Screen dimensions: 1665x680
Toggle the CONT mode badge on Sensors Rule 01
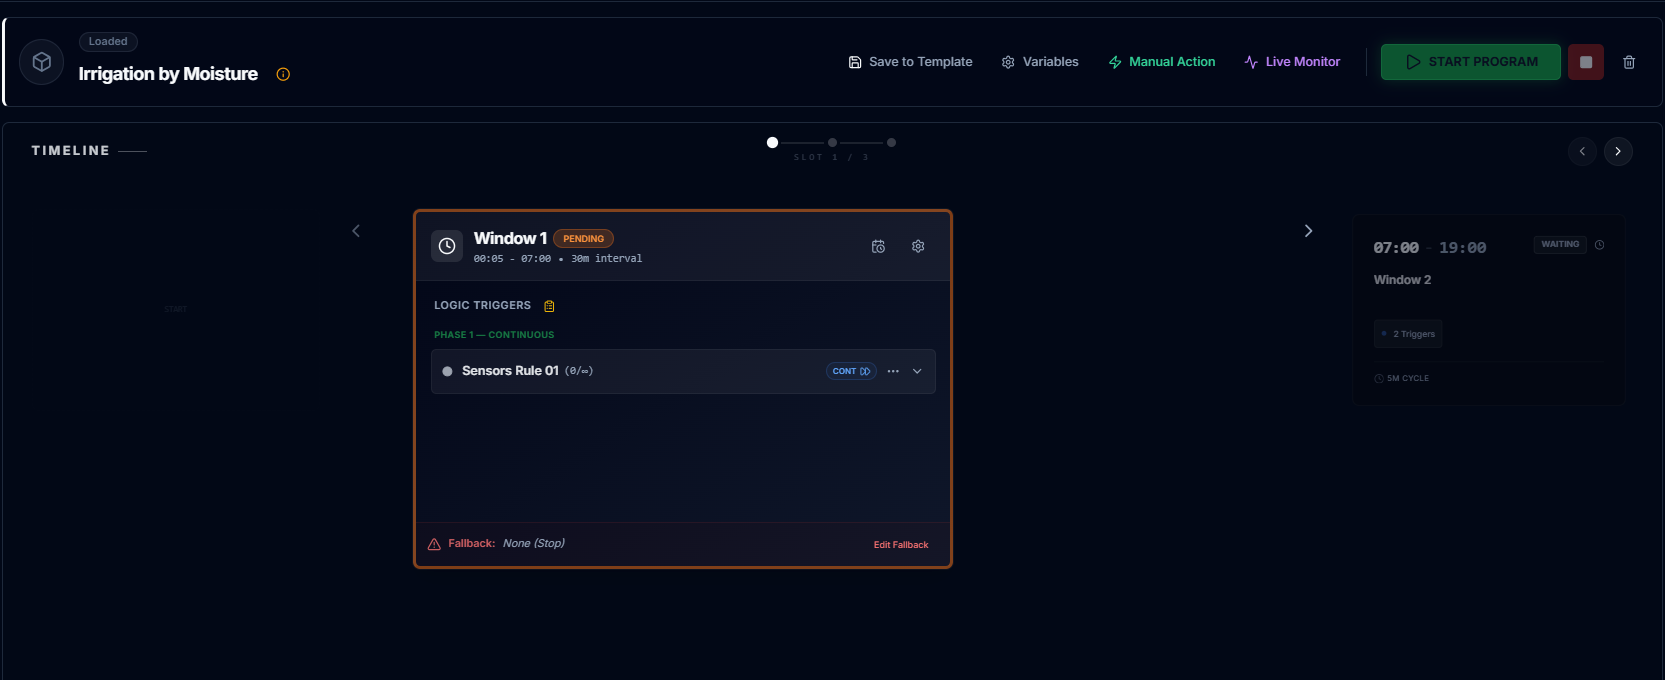(851, 371)
